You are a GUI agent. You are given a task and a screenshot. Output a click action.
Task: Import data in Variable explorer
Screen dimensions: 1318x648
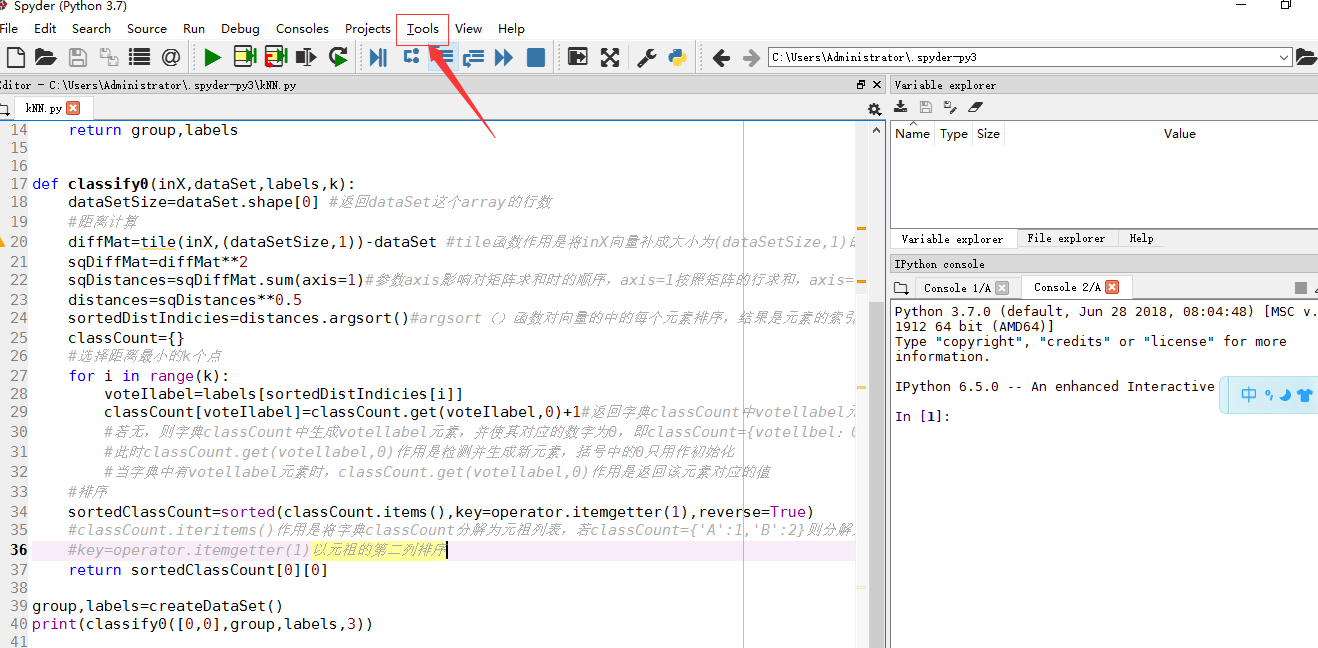(x=901, y=107)
